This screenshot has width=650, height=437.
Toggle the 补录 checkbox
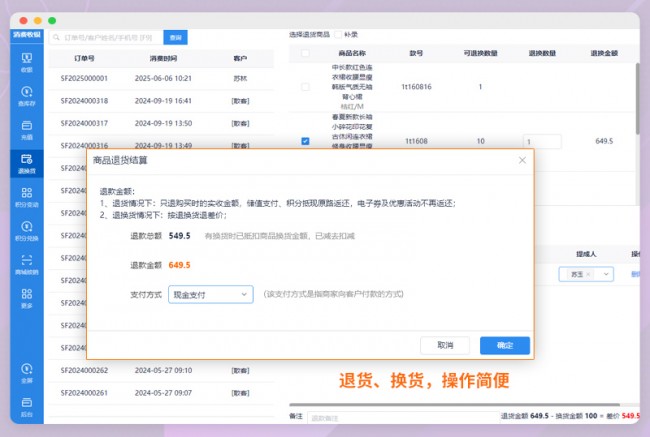click(x=337, y=34)
